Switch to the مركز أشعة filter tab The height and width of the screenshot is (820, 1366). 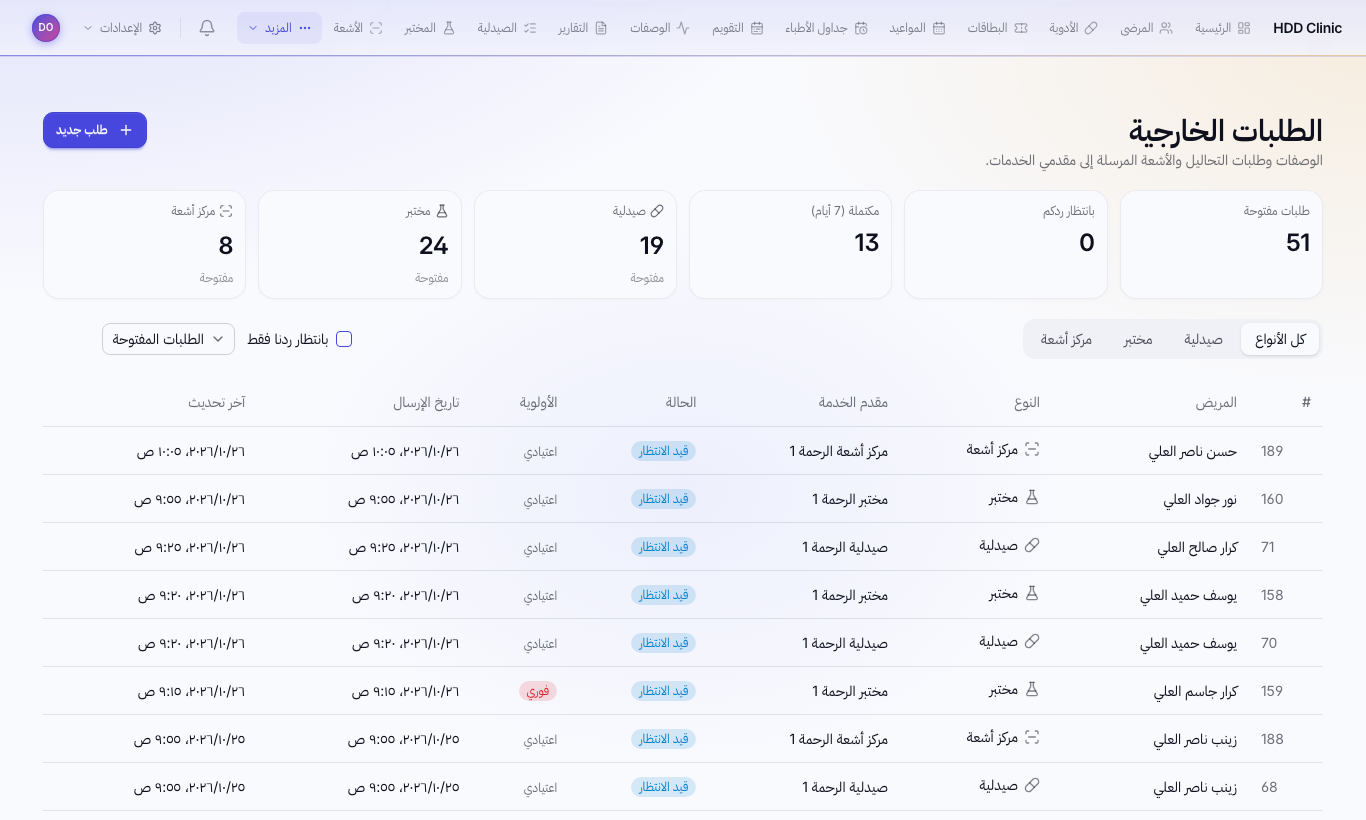tap(1066, 339)
